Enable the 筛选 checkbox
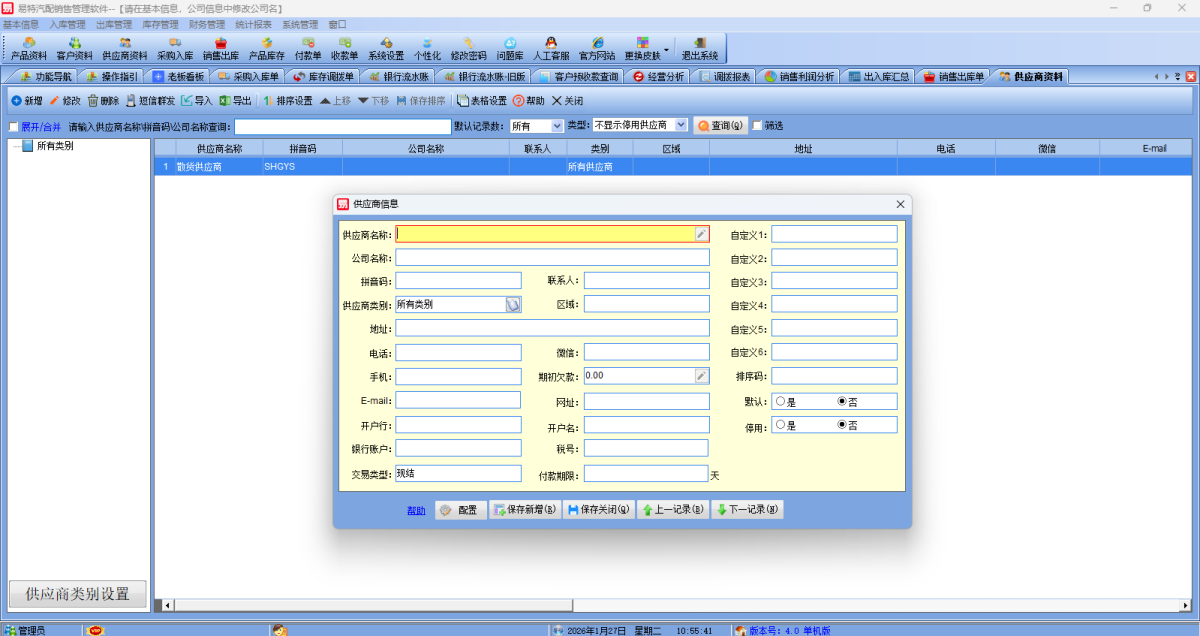This screenshot has width=1200, height=636. tap(758, 126)
